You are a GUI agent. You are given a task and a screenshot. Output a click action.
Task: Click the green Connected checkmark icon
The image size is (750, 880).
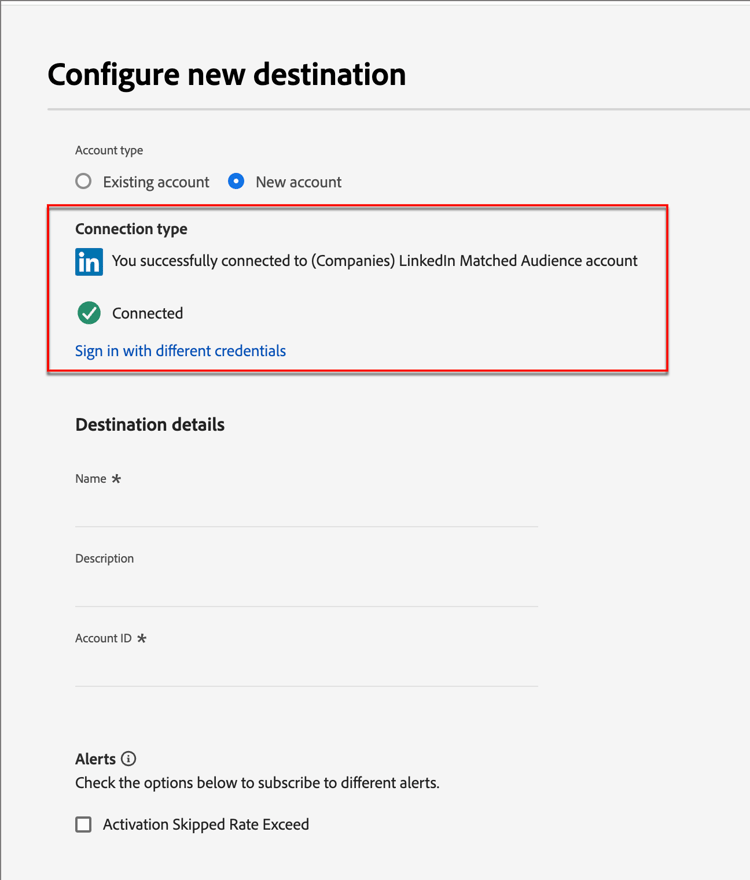pos(88,313)
